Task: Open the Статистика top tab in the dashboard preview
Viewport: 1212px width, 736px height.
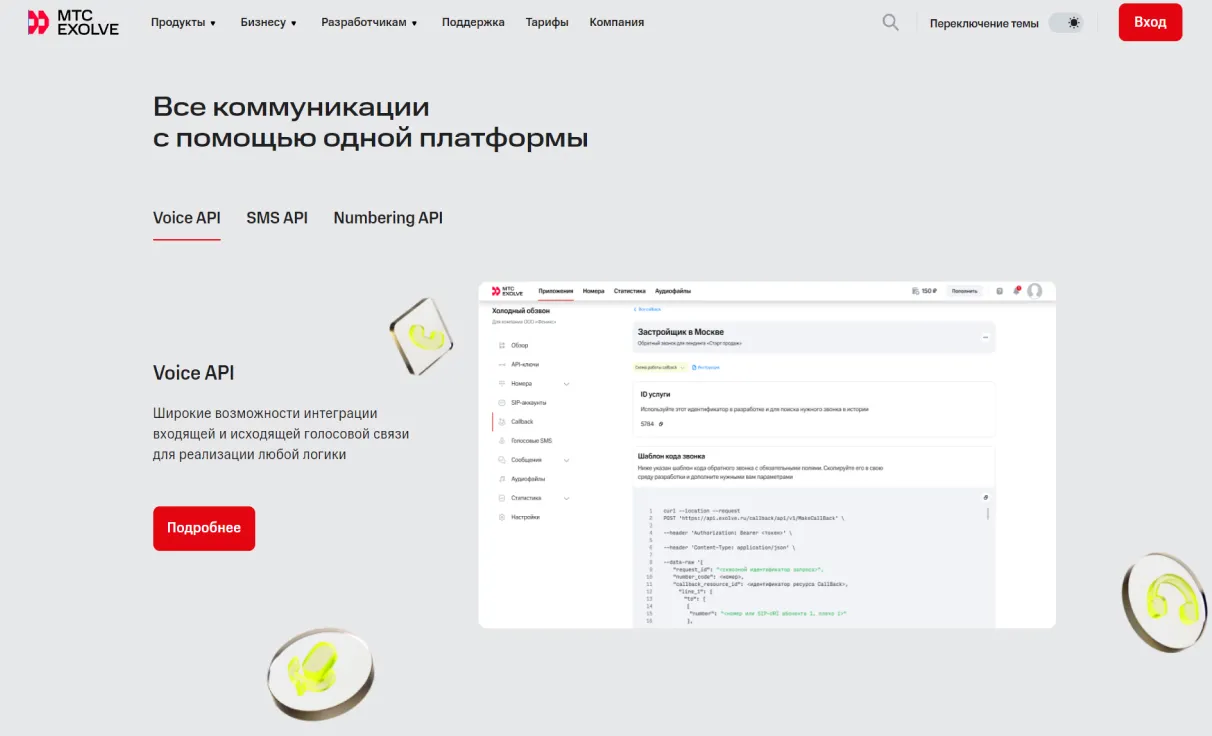Action: point(629,291)
